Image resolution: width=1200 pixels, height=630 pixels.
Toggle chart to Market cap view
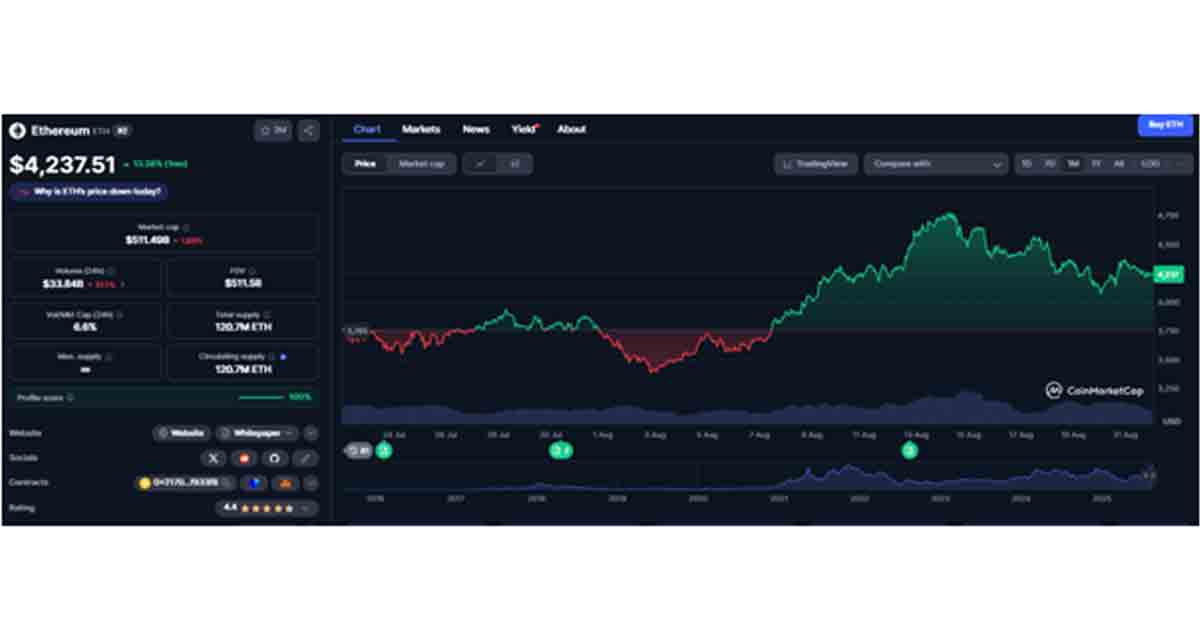[x=421, y=164]
